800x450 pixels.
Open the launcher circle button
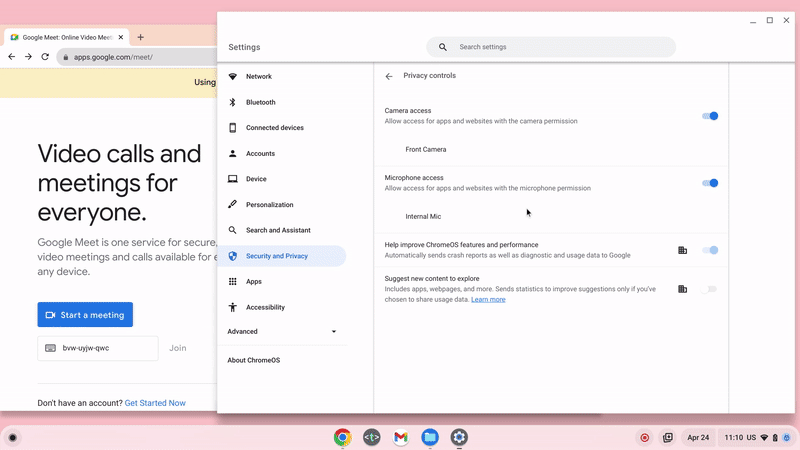point(13,438)
